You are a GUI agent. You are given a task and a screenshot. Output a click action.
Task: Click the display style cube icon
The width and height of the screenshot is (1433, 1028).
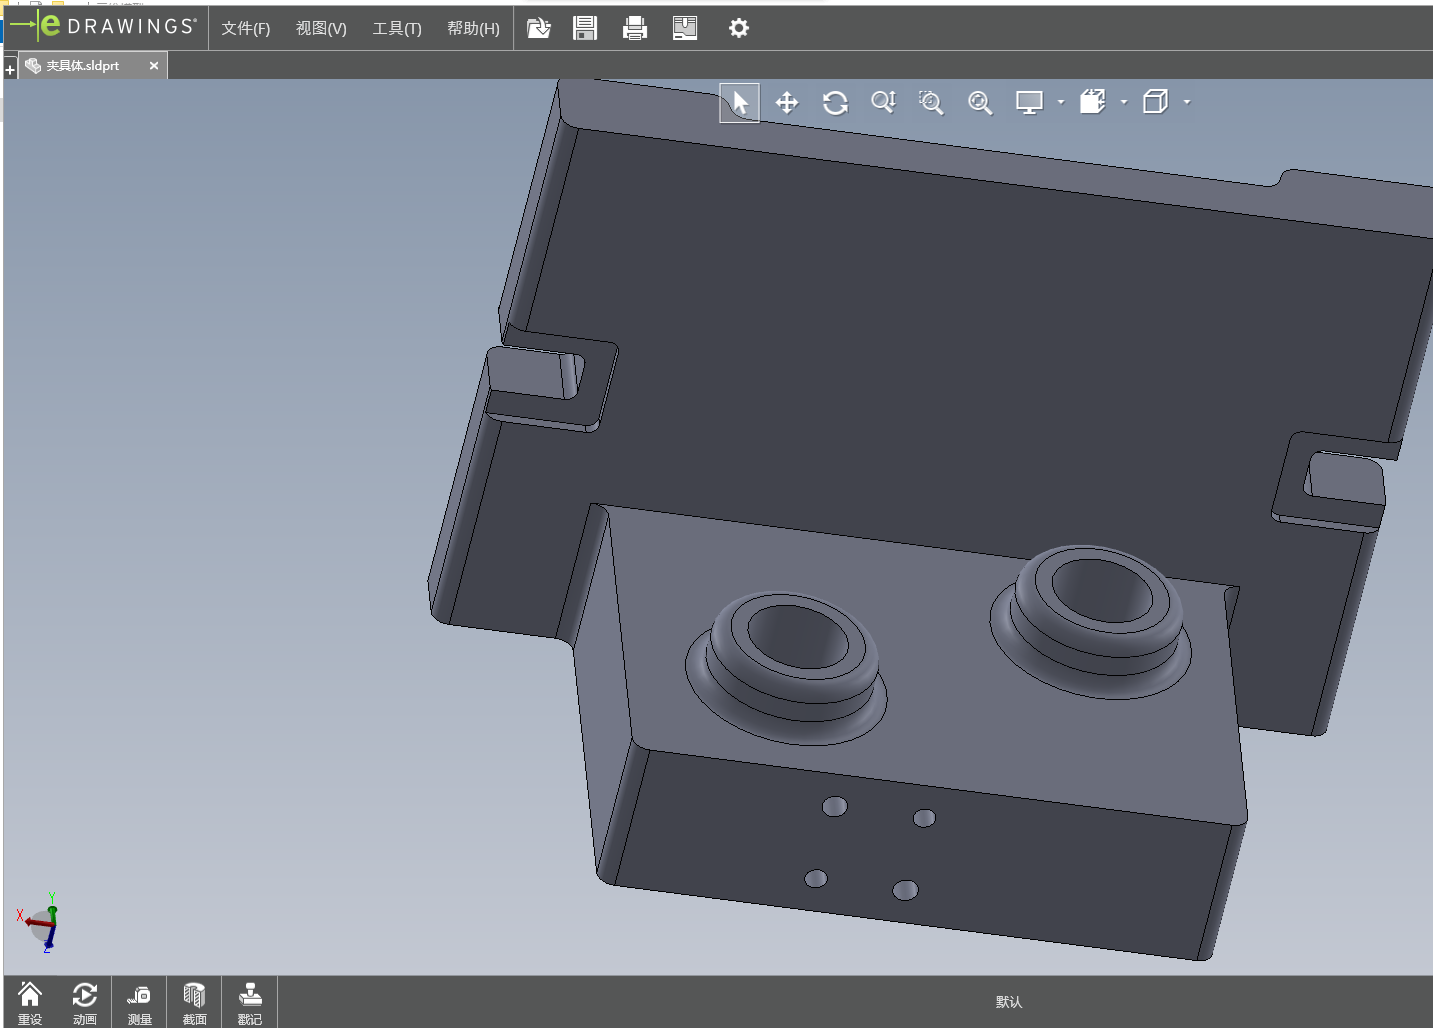(x=1092, y=102)
